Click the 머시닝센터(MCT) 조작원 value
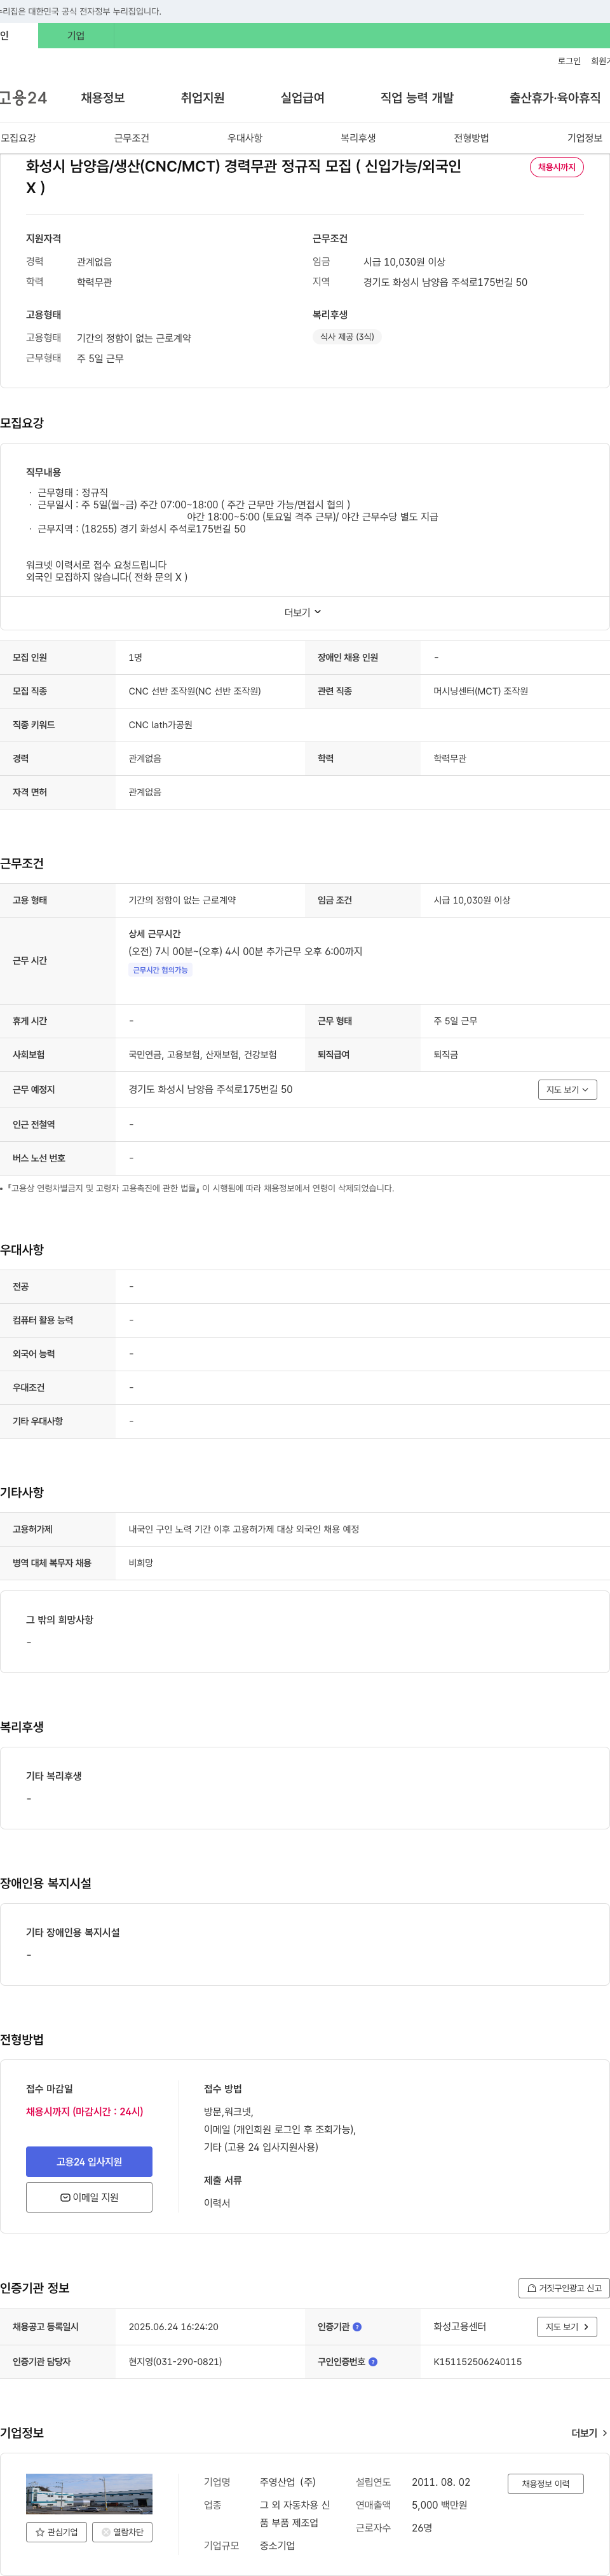 coord(480,691)
